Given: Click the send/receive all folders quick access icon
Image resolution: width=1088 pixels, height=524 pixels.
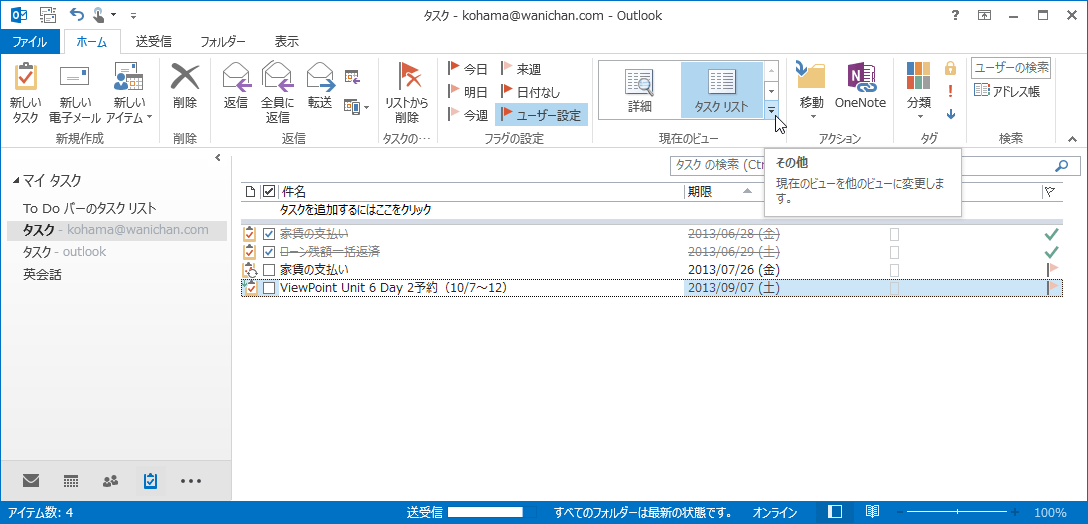Looking at the screenshot, I should click(47, 14).
